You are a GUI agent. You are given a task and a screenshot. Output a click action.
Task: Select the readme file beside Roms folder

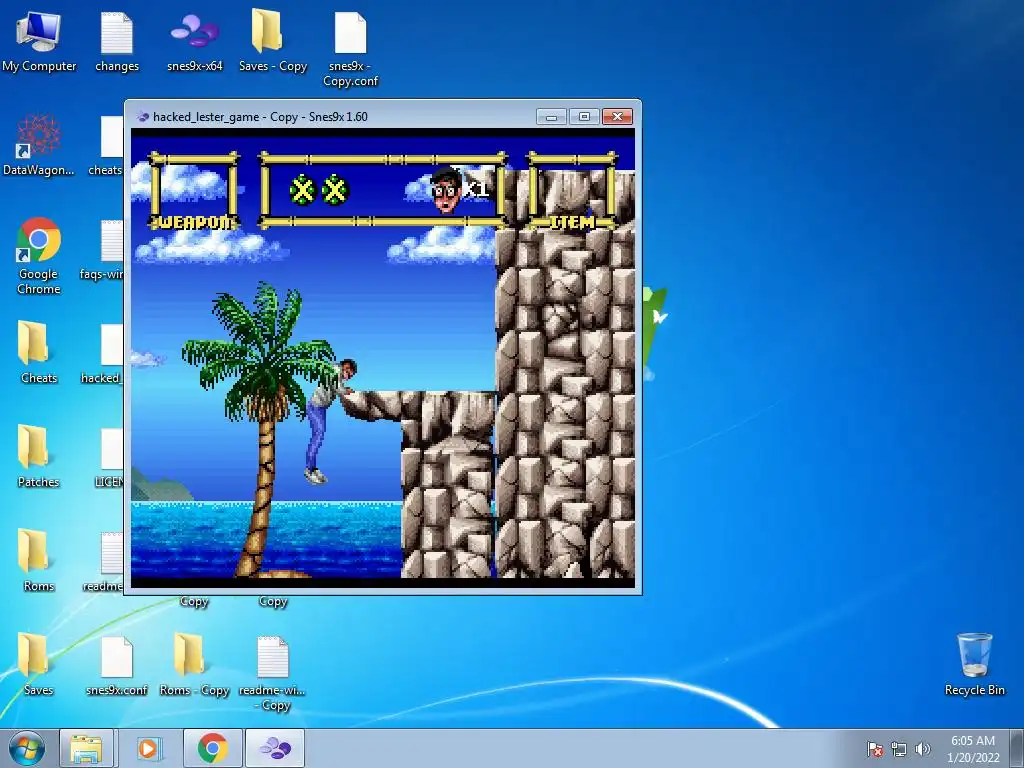[x=104, y=561]
